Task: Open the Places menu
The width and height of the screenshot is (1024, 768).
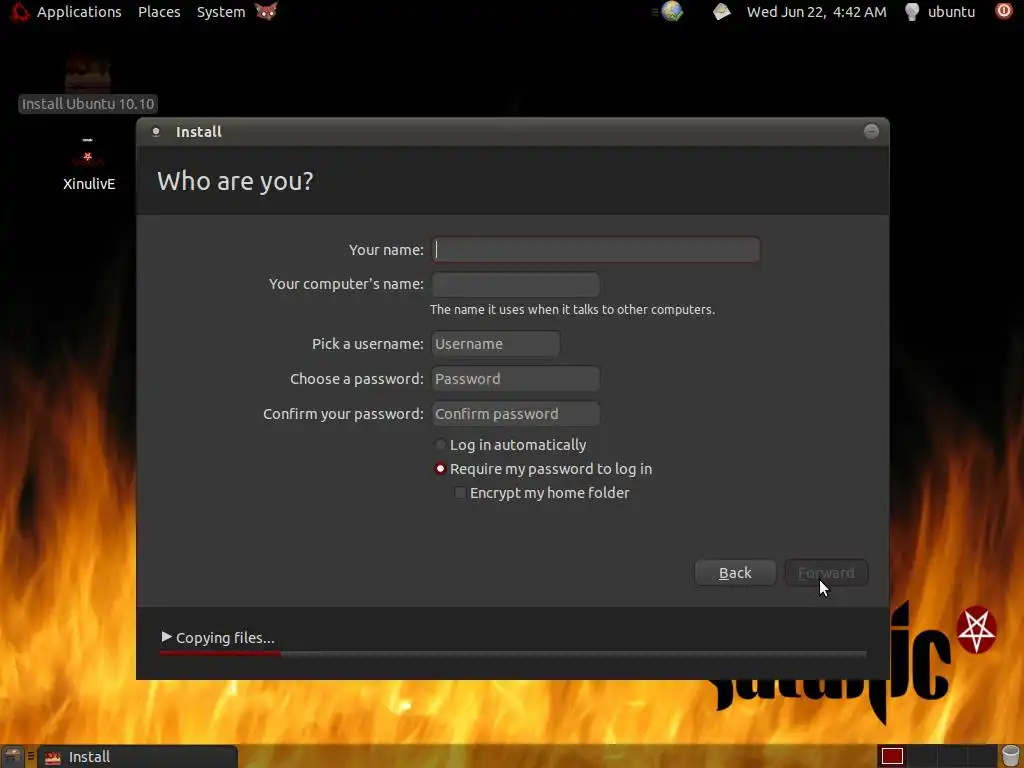Action: [x=159, y=12]
